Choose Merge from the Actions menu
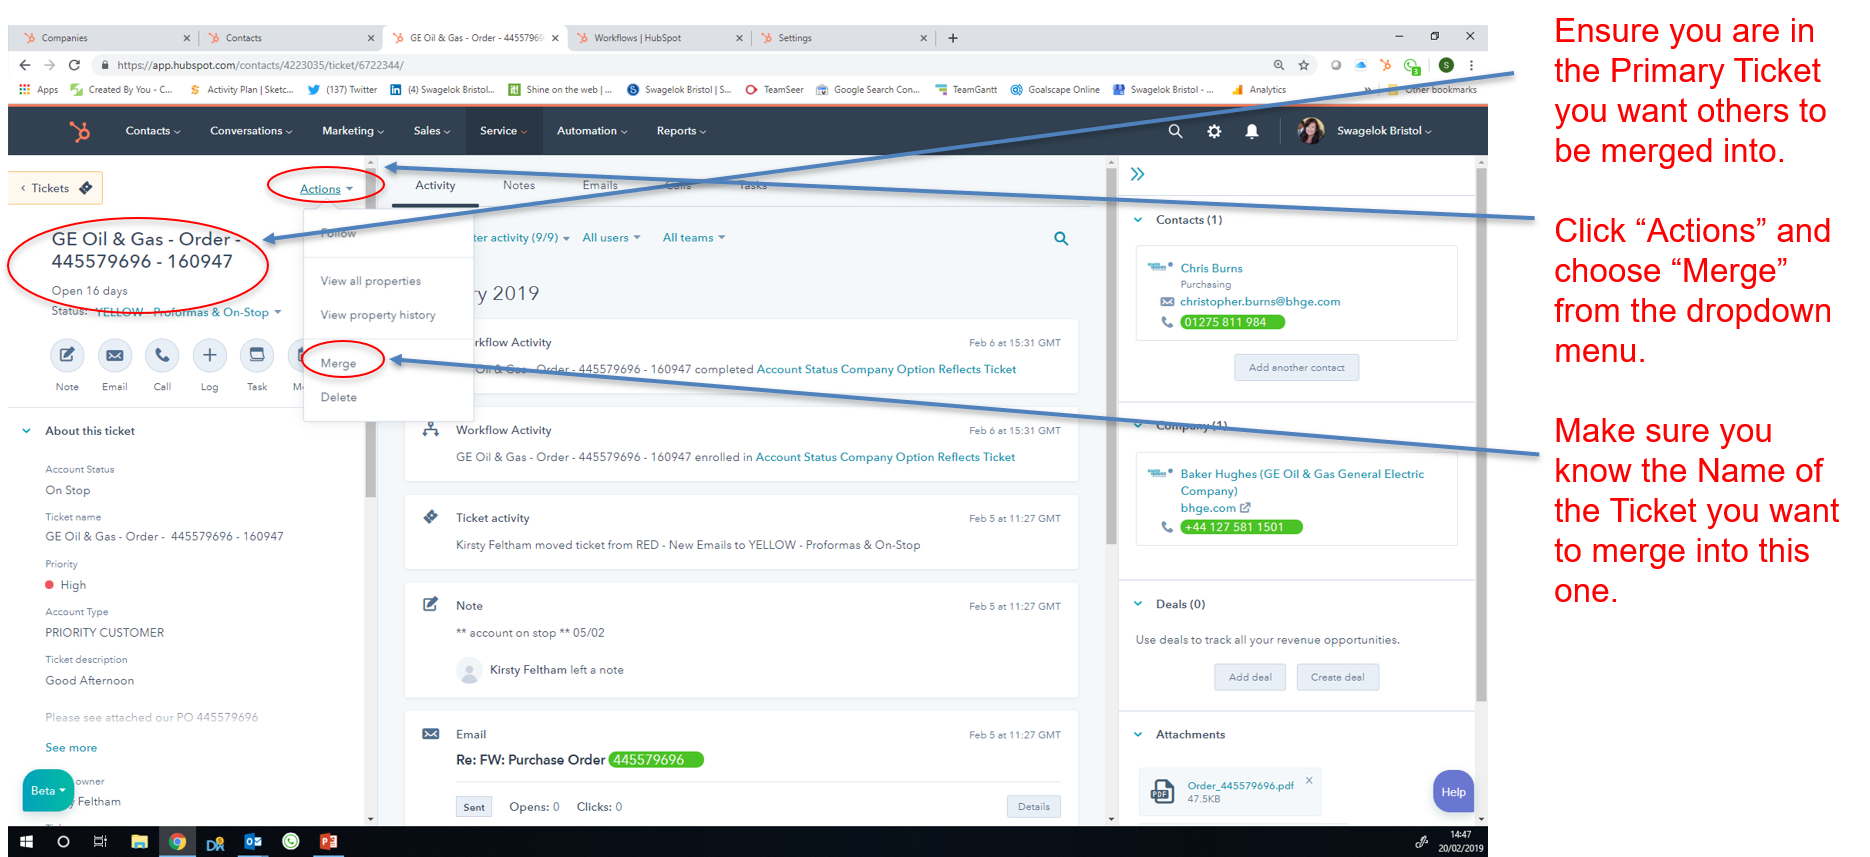This screenshot has width=1870, height=857. point(339,363)
